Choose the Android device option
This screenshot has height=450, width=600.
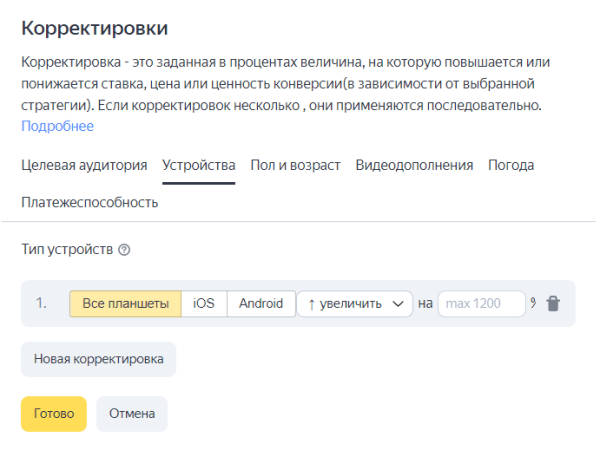pos(260,304)
